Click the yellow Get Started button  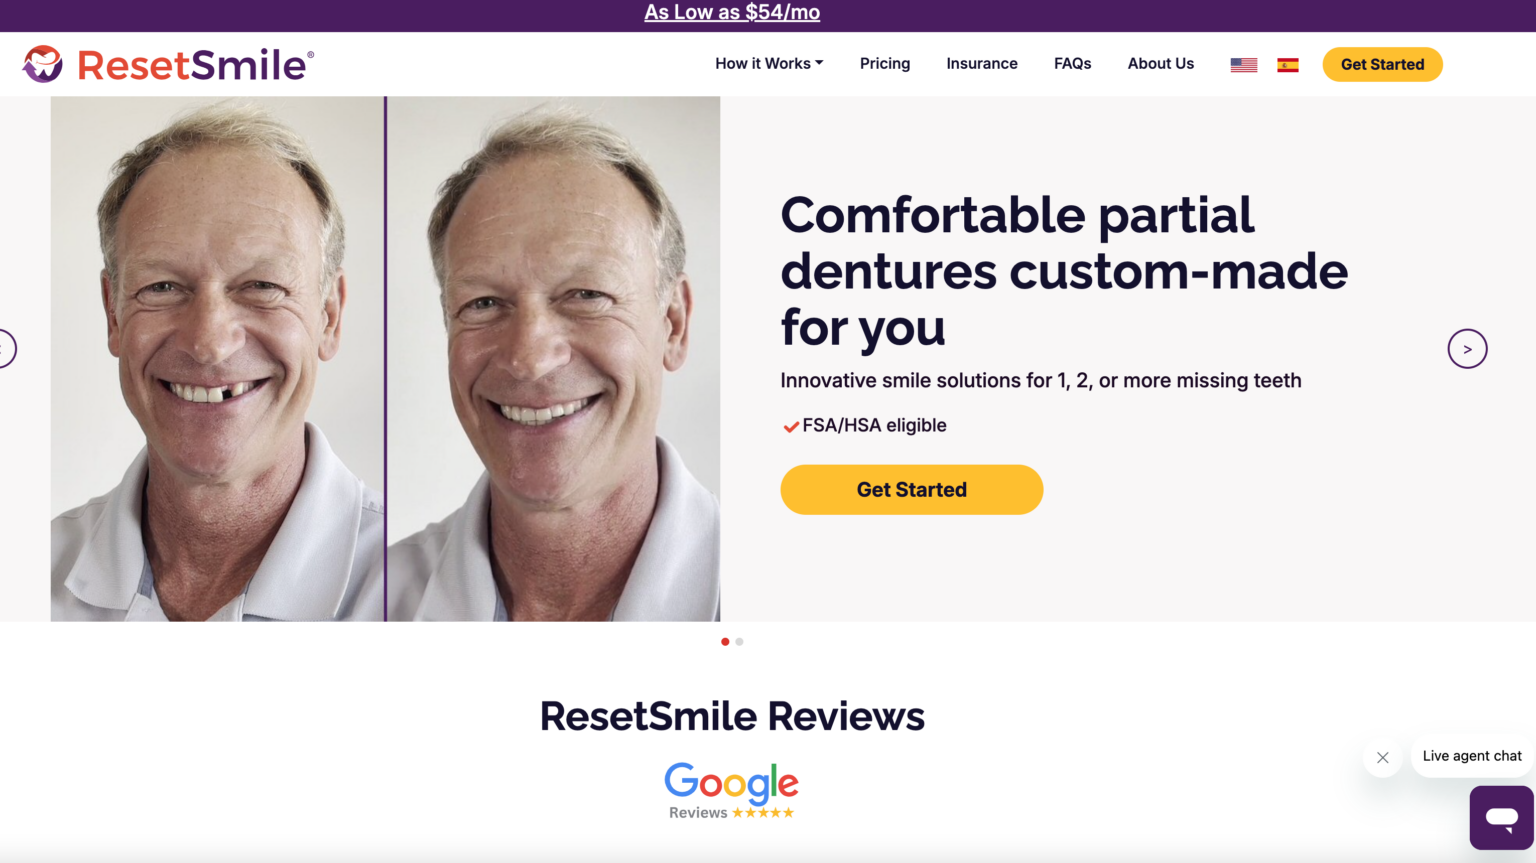point(911,489)
